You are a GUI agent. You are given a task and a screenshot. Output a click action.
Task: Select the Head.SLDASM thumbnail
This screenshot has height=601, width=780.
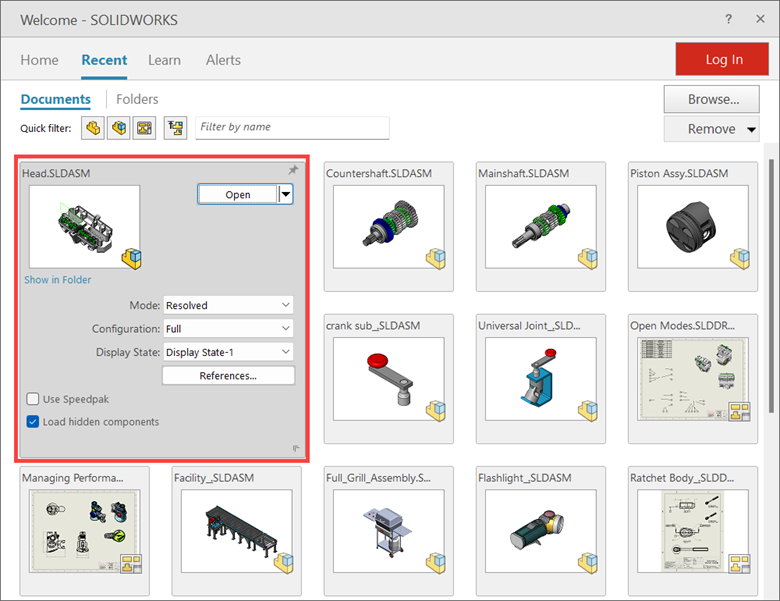coord(85,227)
